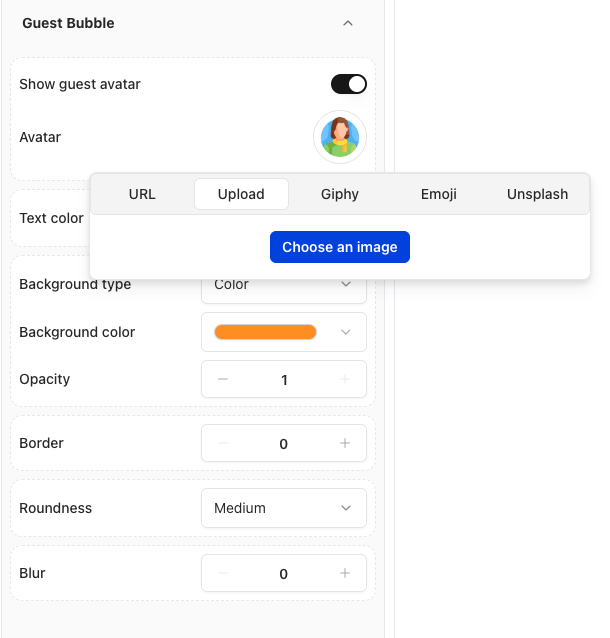This screenshot has width=610, height=638.
Task: Toggle Show guest avatar switch off
Action: [x=349, y=84]
